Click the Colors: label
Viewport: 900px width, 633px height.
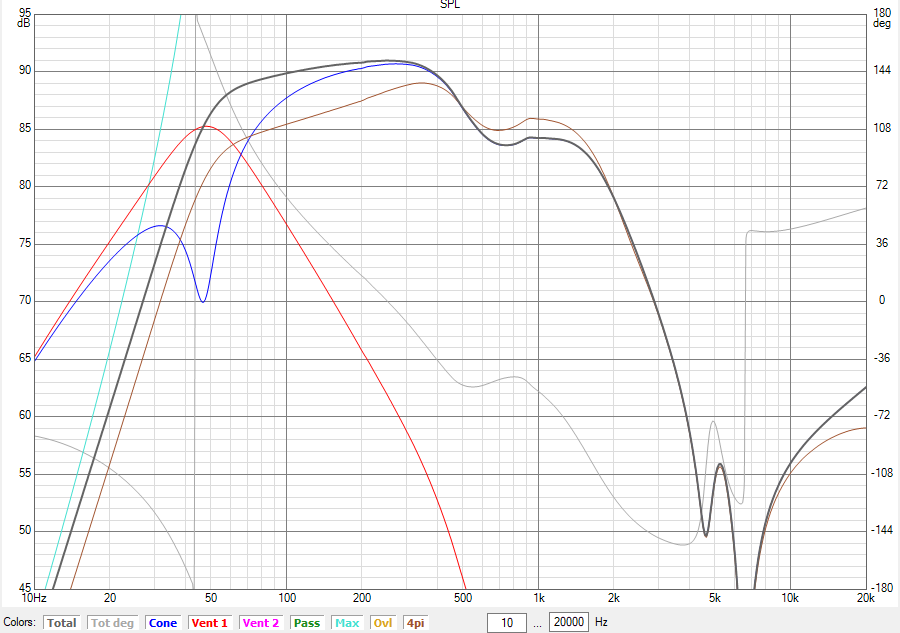(20, 623)
